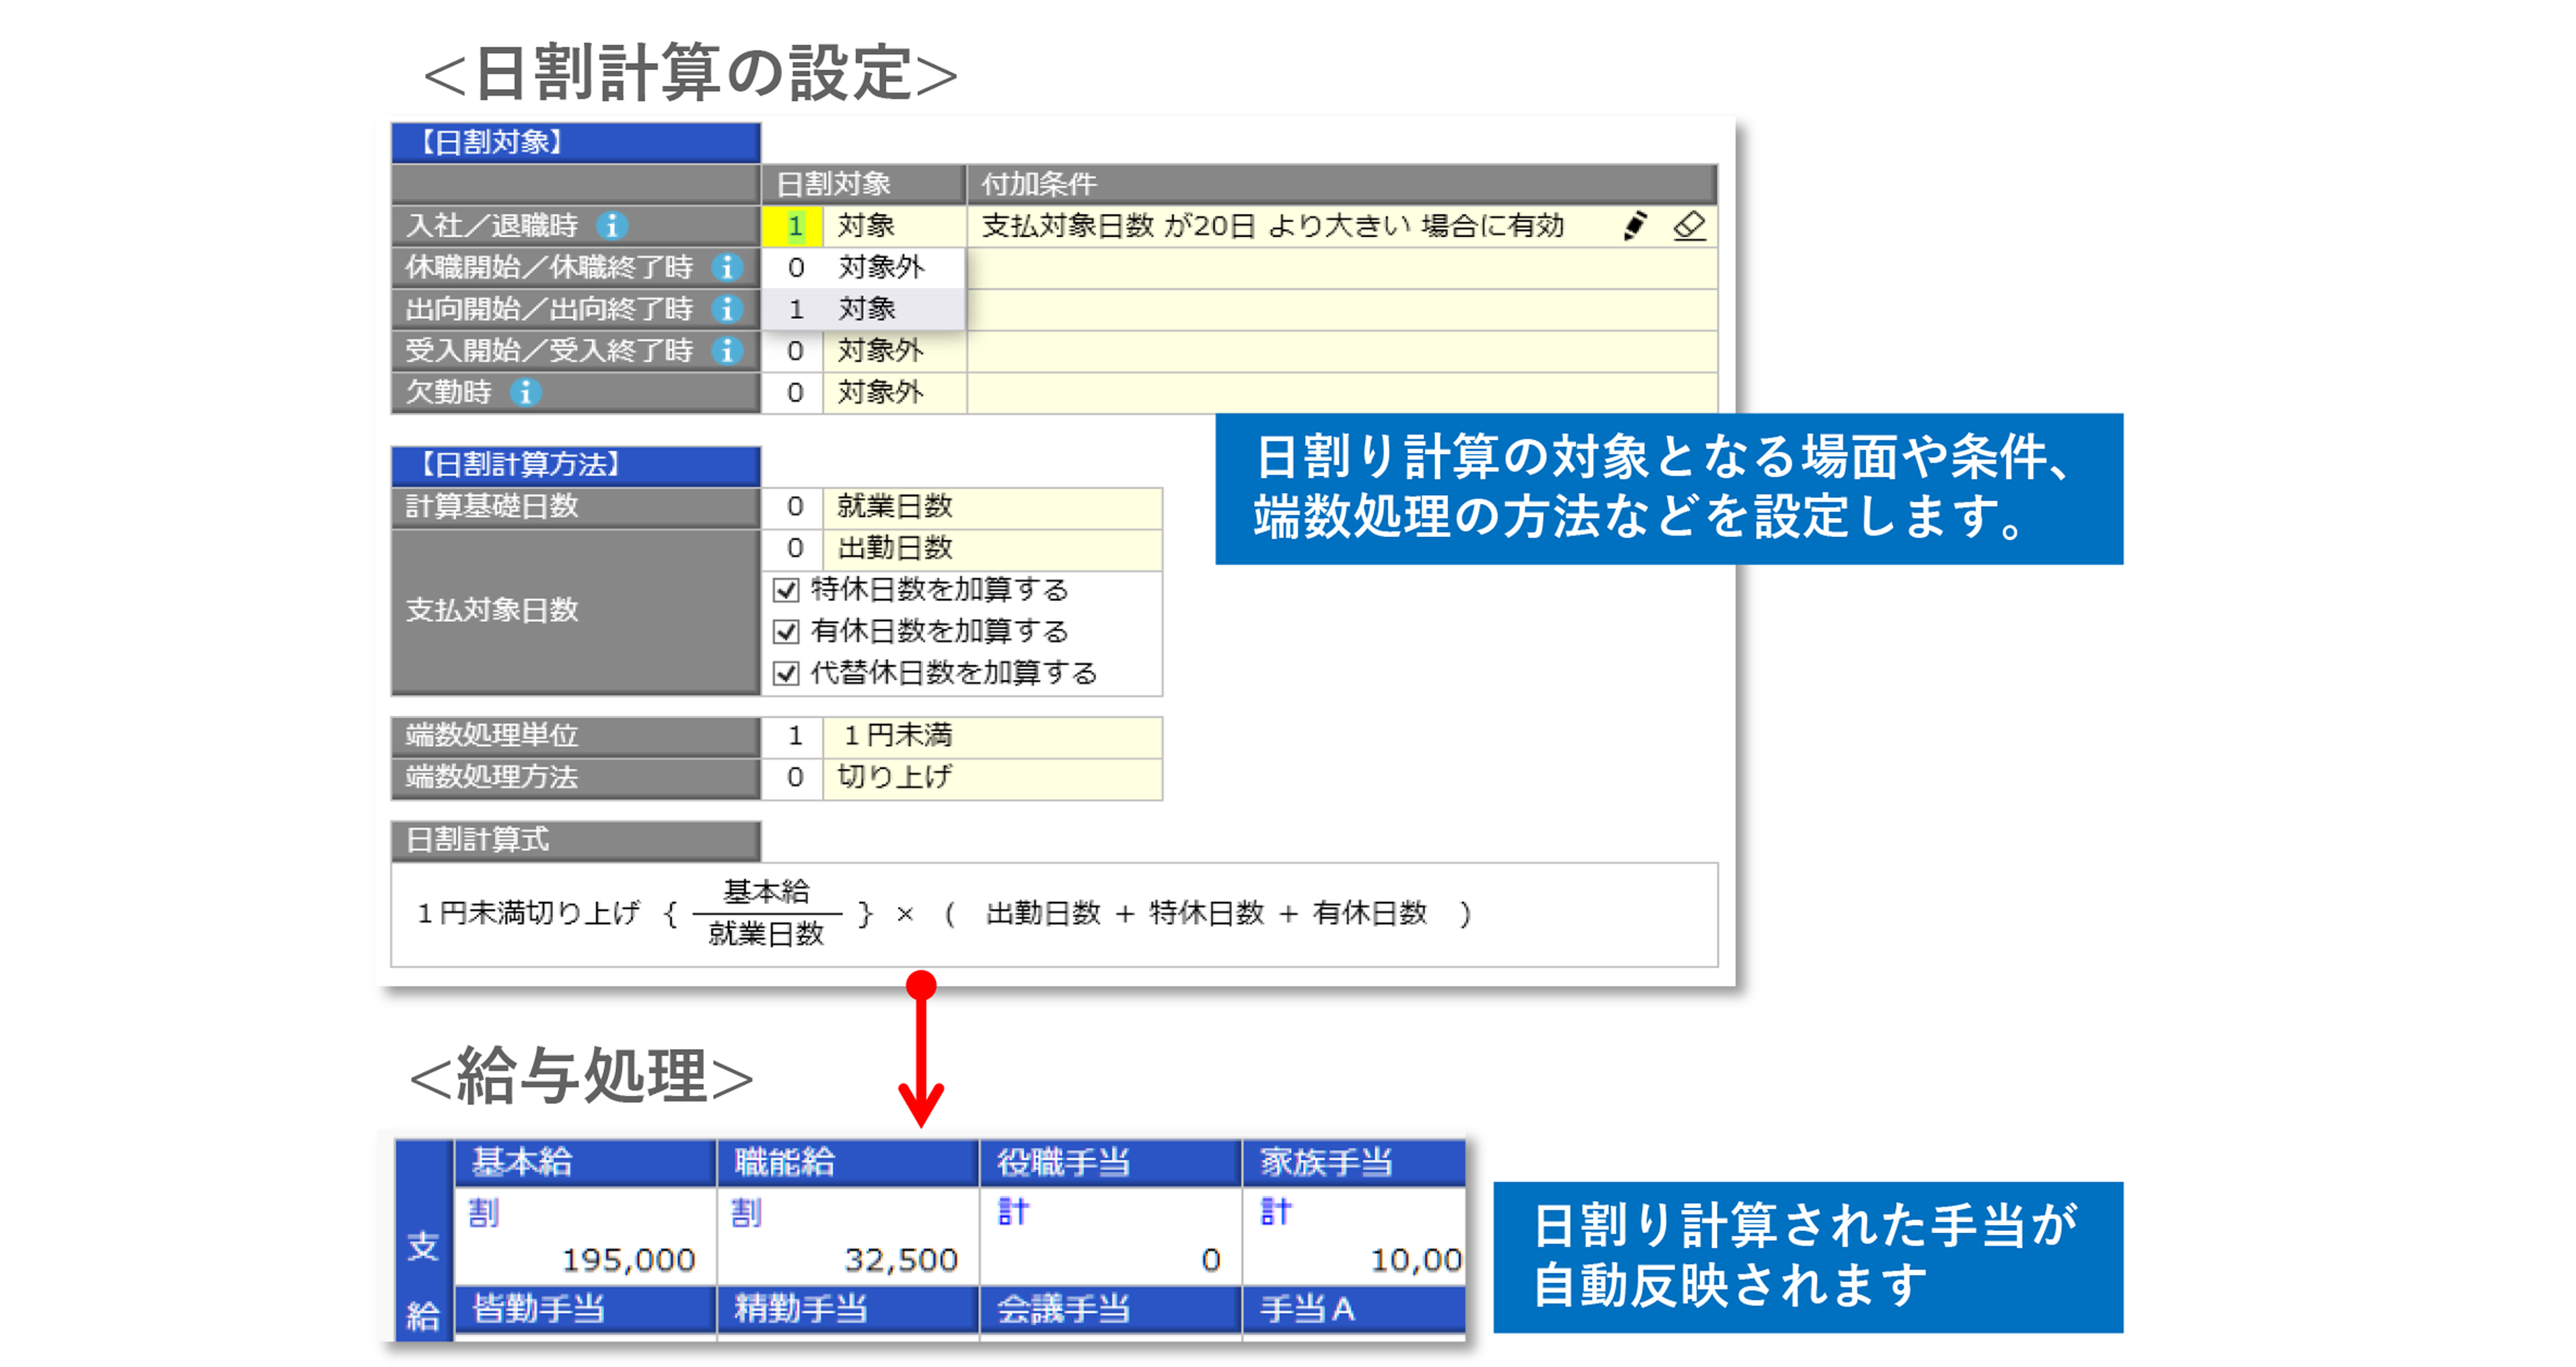
Task: Click 切り上げ value in 端数処理方法 row
Action: coord(895,777)
